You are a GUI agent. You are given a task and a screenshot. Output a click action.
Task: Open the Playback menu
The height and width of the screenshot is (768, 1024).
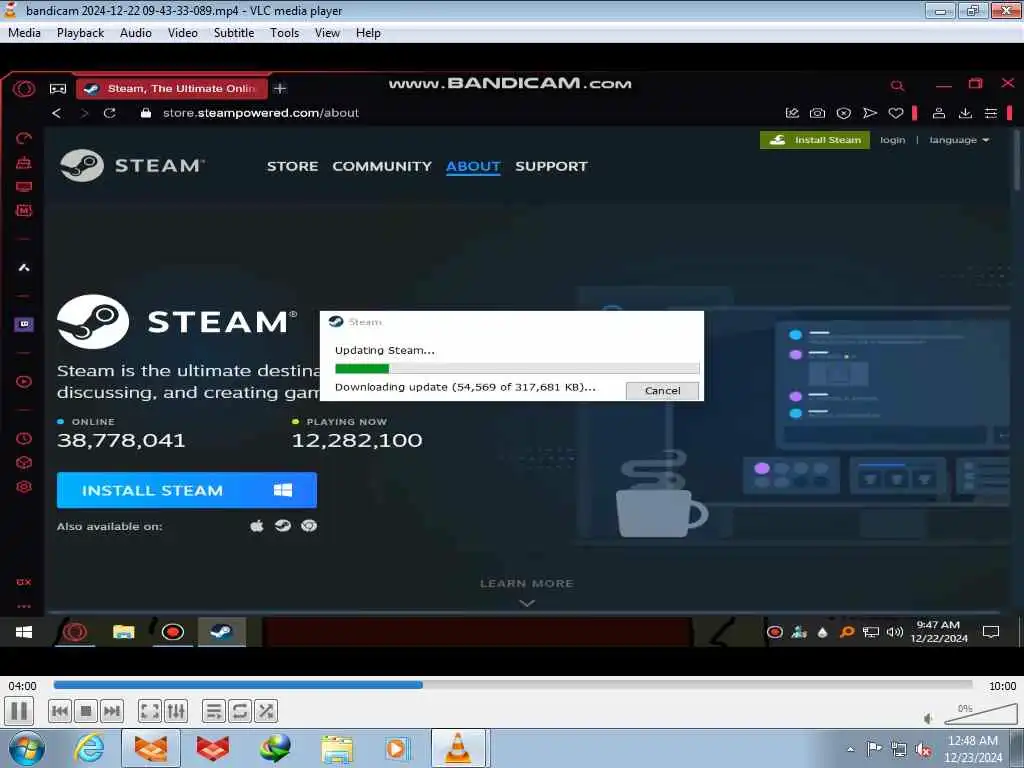pyautogui.click(x=80, y=33)
